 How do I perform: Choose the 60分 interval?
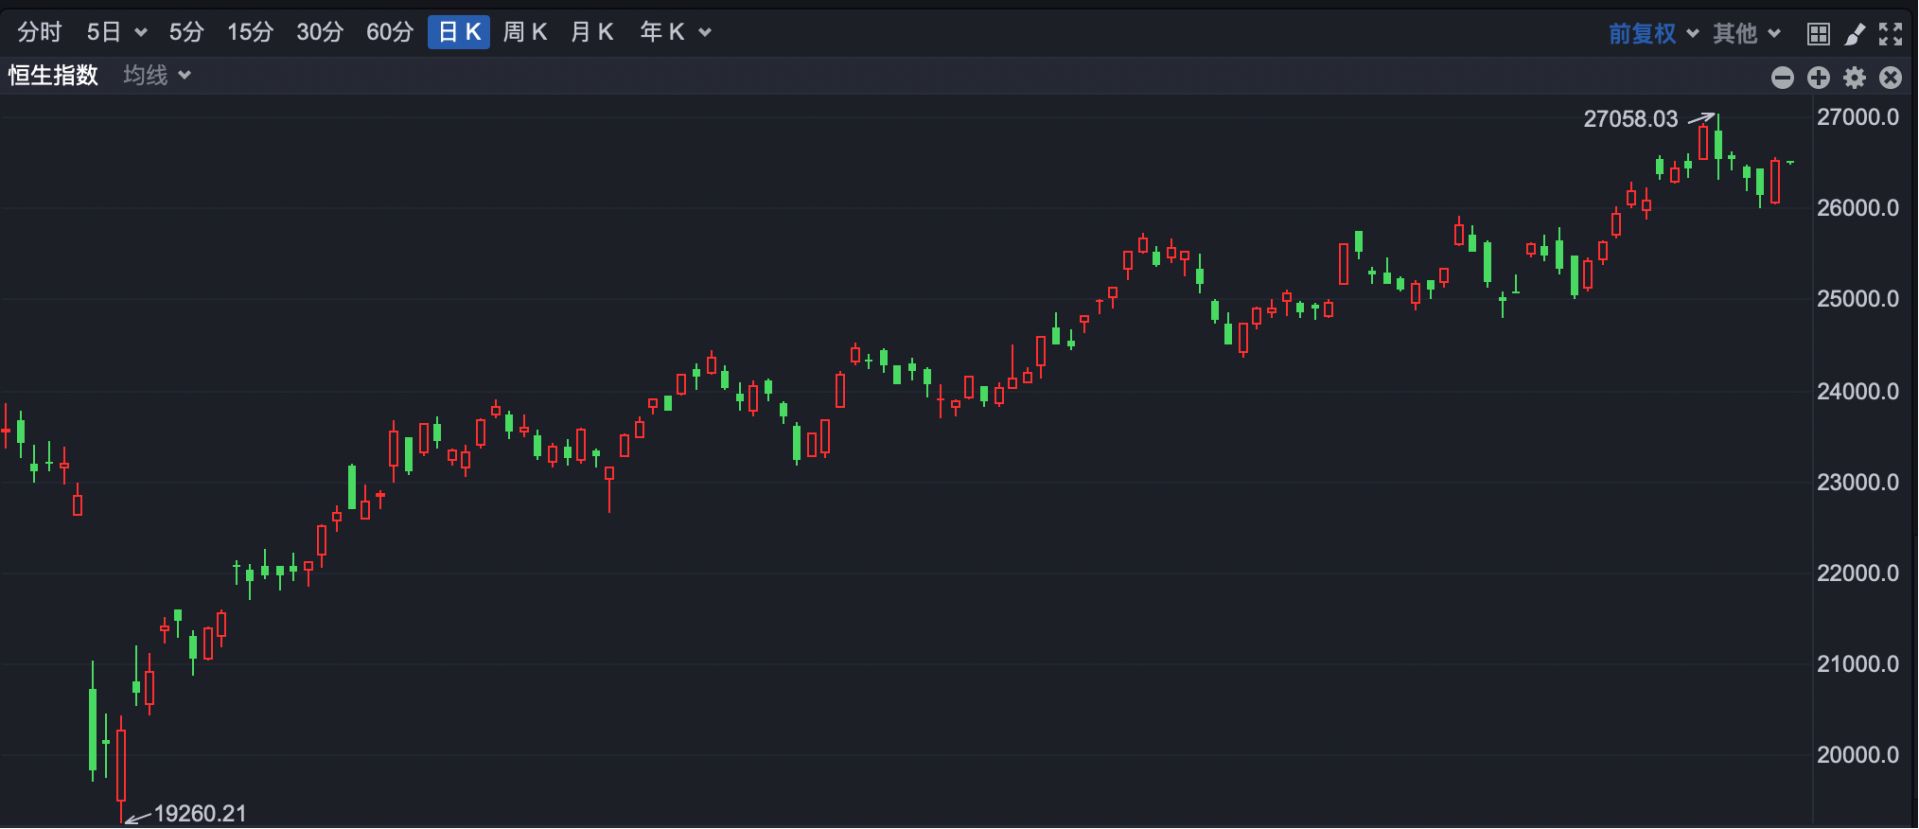(x=389, y=33)
